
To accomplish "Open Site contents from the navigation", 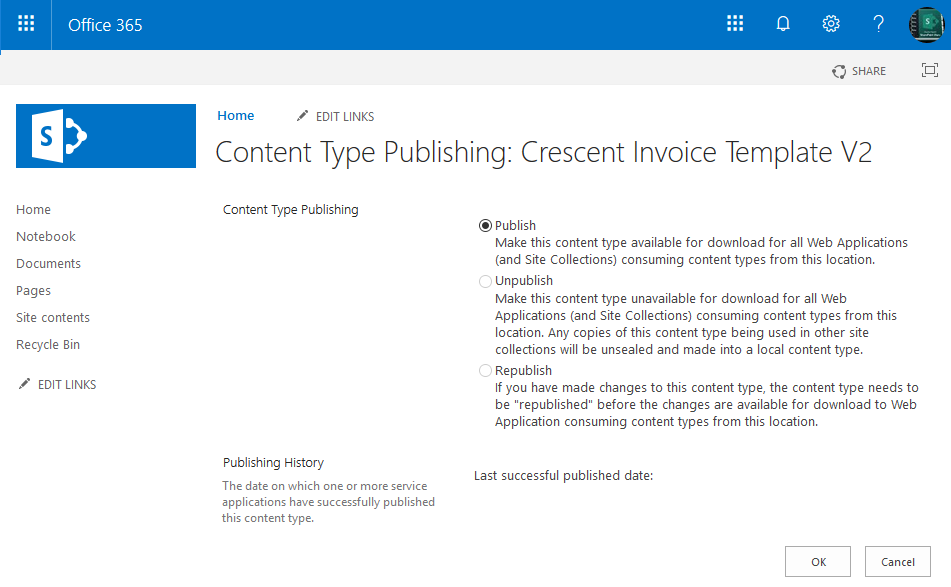I will [x=50, y=316].
